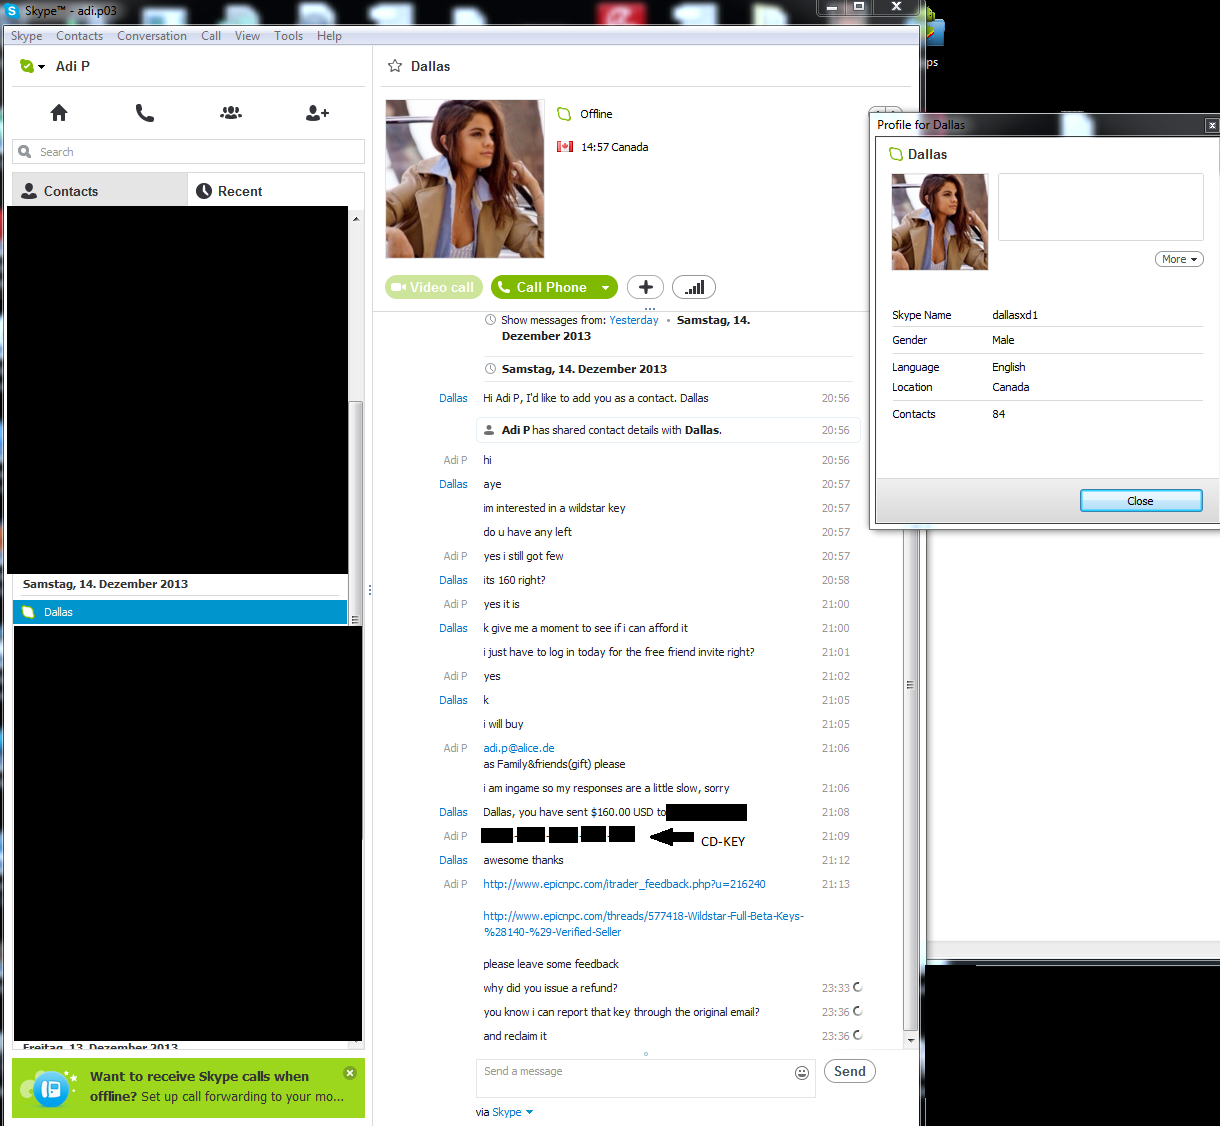Close the Dallas profile with Close button
The image size is (1220, 1126).
pyautogui.click(x=1141, y=501)
